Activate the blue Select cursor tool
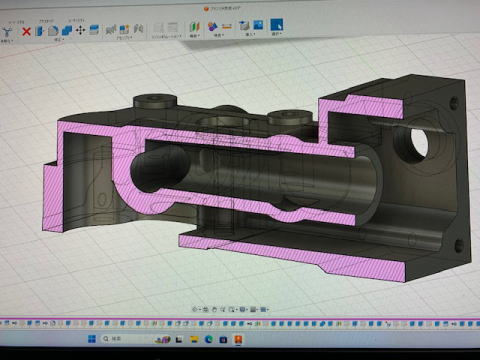The height and width of the screenshot is (360, 480). (x=276, y=25)
